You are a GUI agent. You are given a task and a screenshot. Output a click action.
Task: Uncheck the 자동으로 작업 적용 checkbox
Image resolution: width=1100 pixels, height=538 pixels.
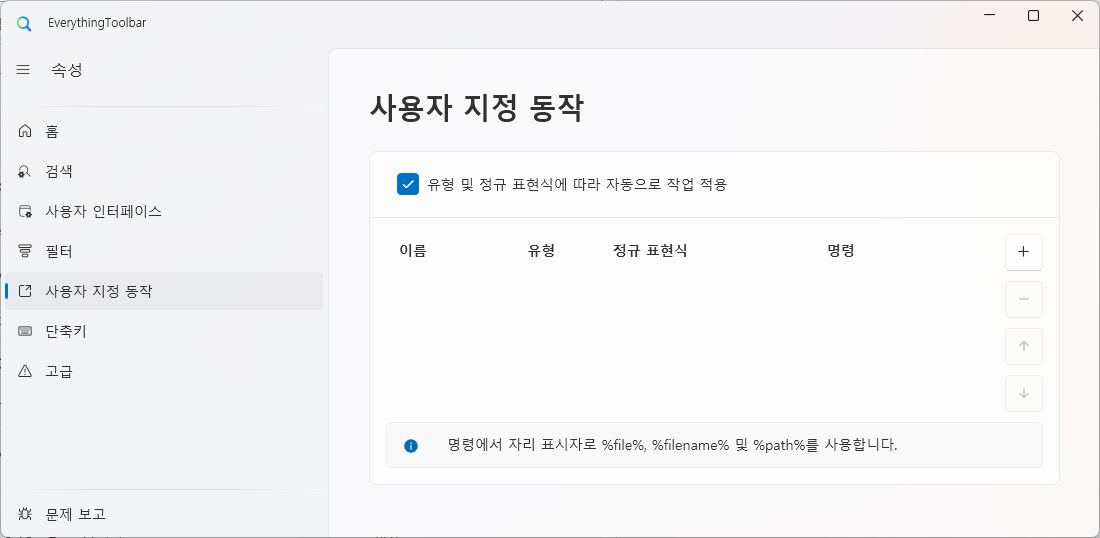(x=408, y=184)
